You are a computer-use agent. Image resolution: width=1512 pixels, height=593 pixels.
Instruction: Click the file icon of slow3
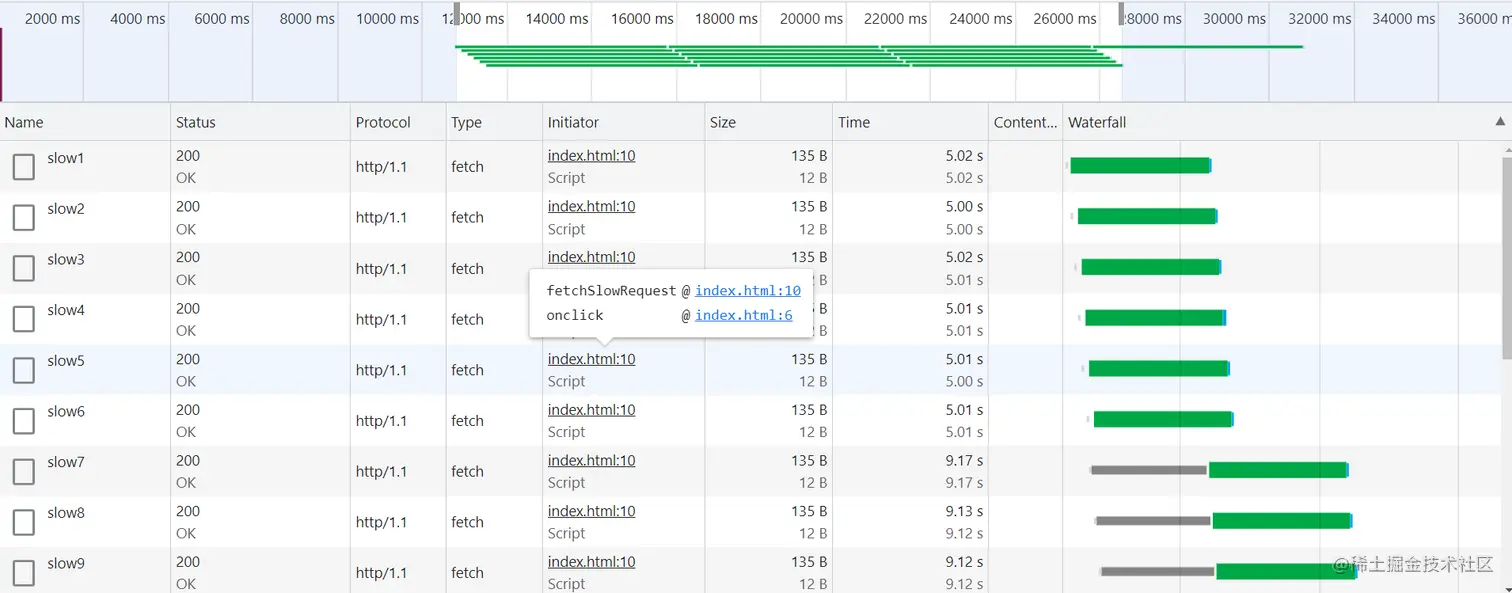pyautogui.click(x=24, y=268)
